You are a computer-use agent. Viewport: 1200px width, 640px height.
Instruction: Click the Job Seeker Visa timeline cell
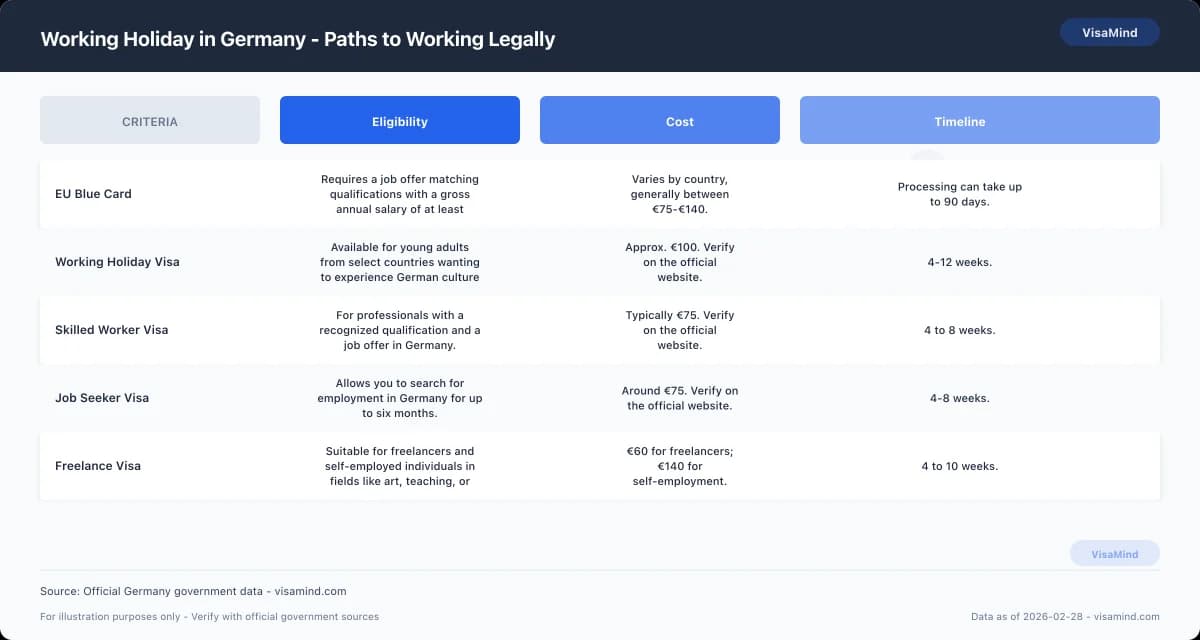point(959,397)
